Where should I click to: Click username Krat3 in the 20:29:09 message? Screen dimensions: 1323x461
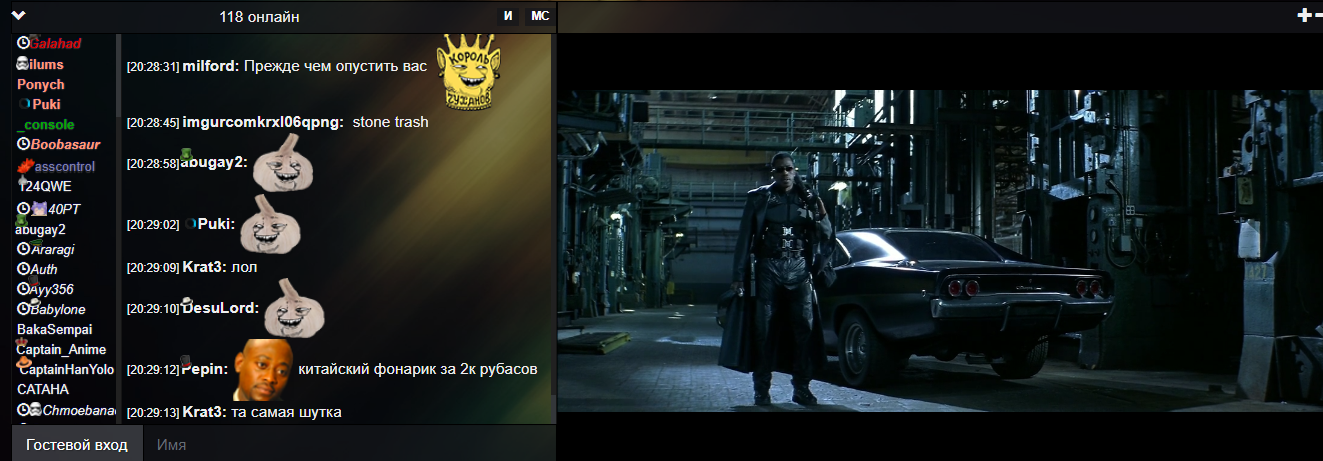point(204,268)
